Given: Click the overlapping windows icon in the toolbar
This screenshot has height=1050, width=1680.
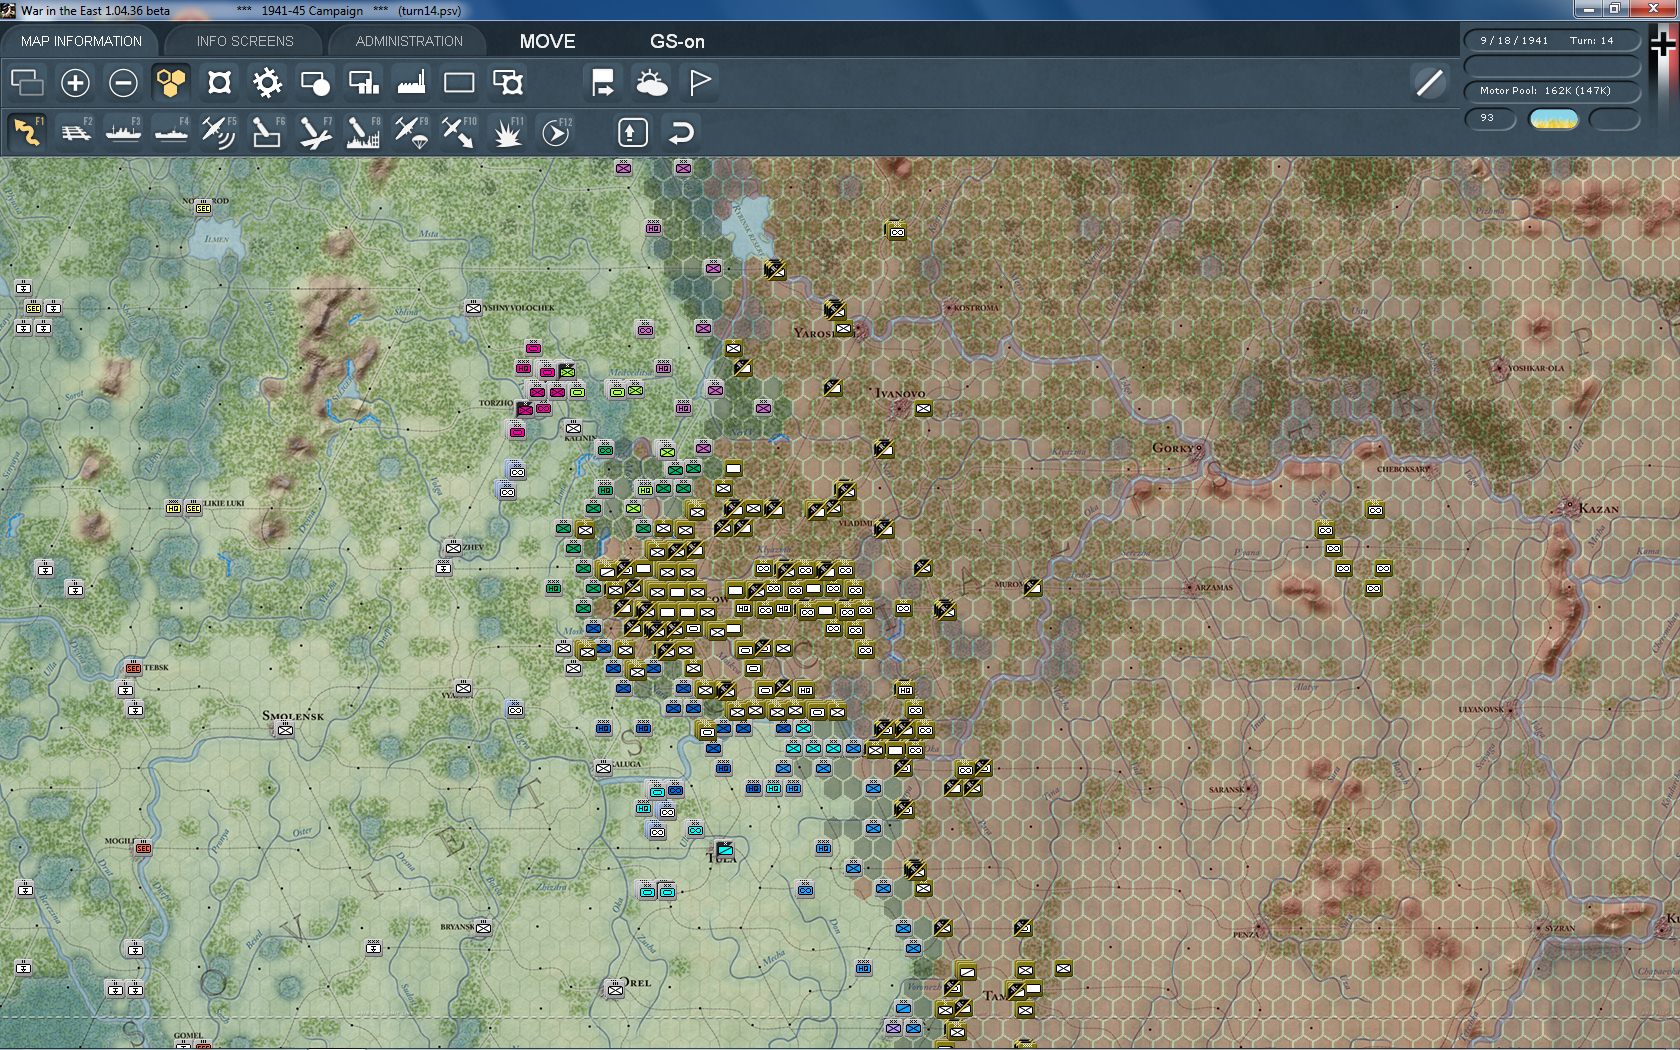Looking at the screenshot, I should pyautogui.click(x=27, y=82).
